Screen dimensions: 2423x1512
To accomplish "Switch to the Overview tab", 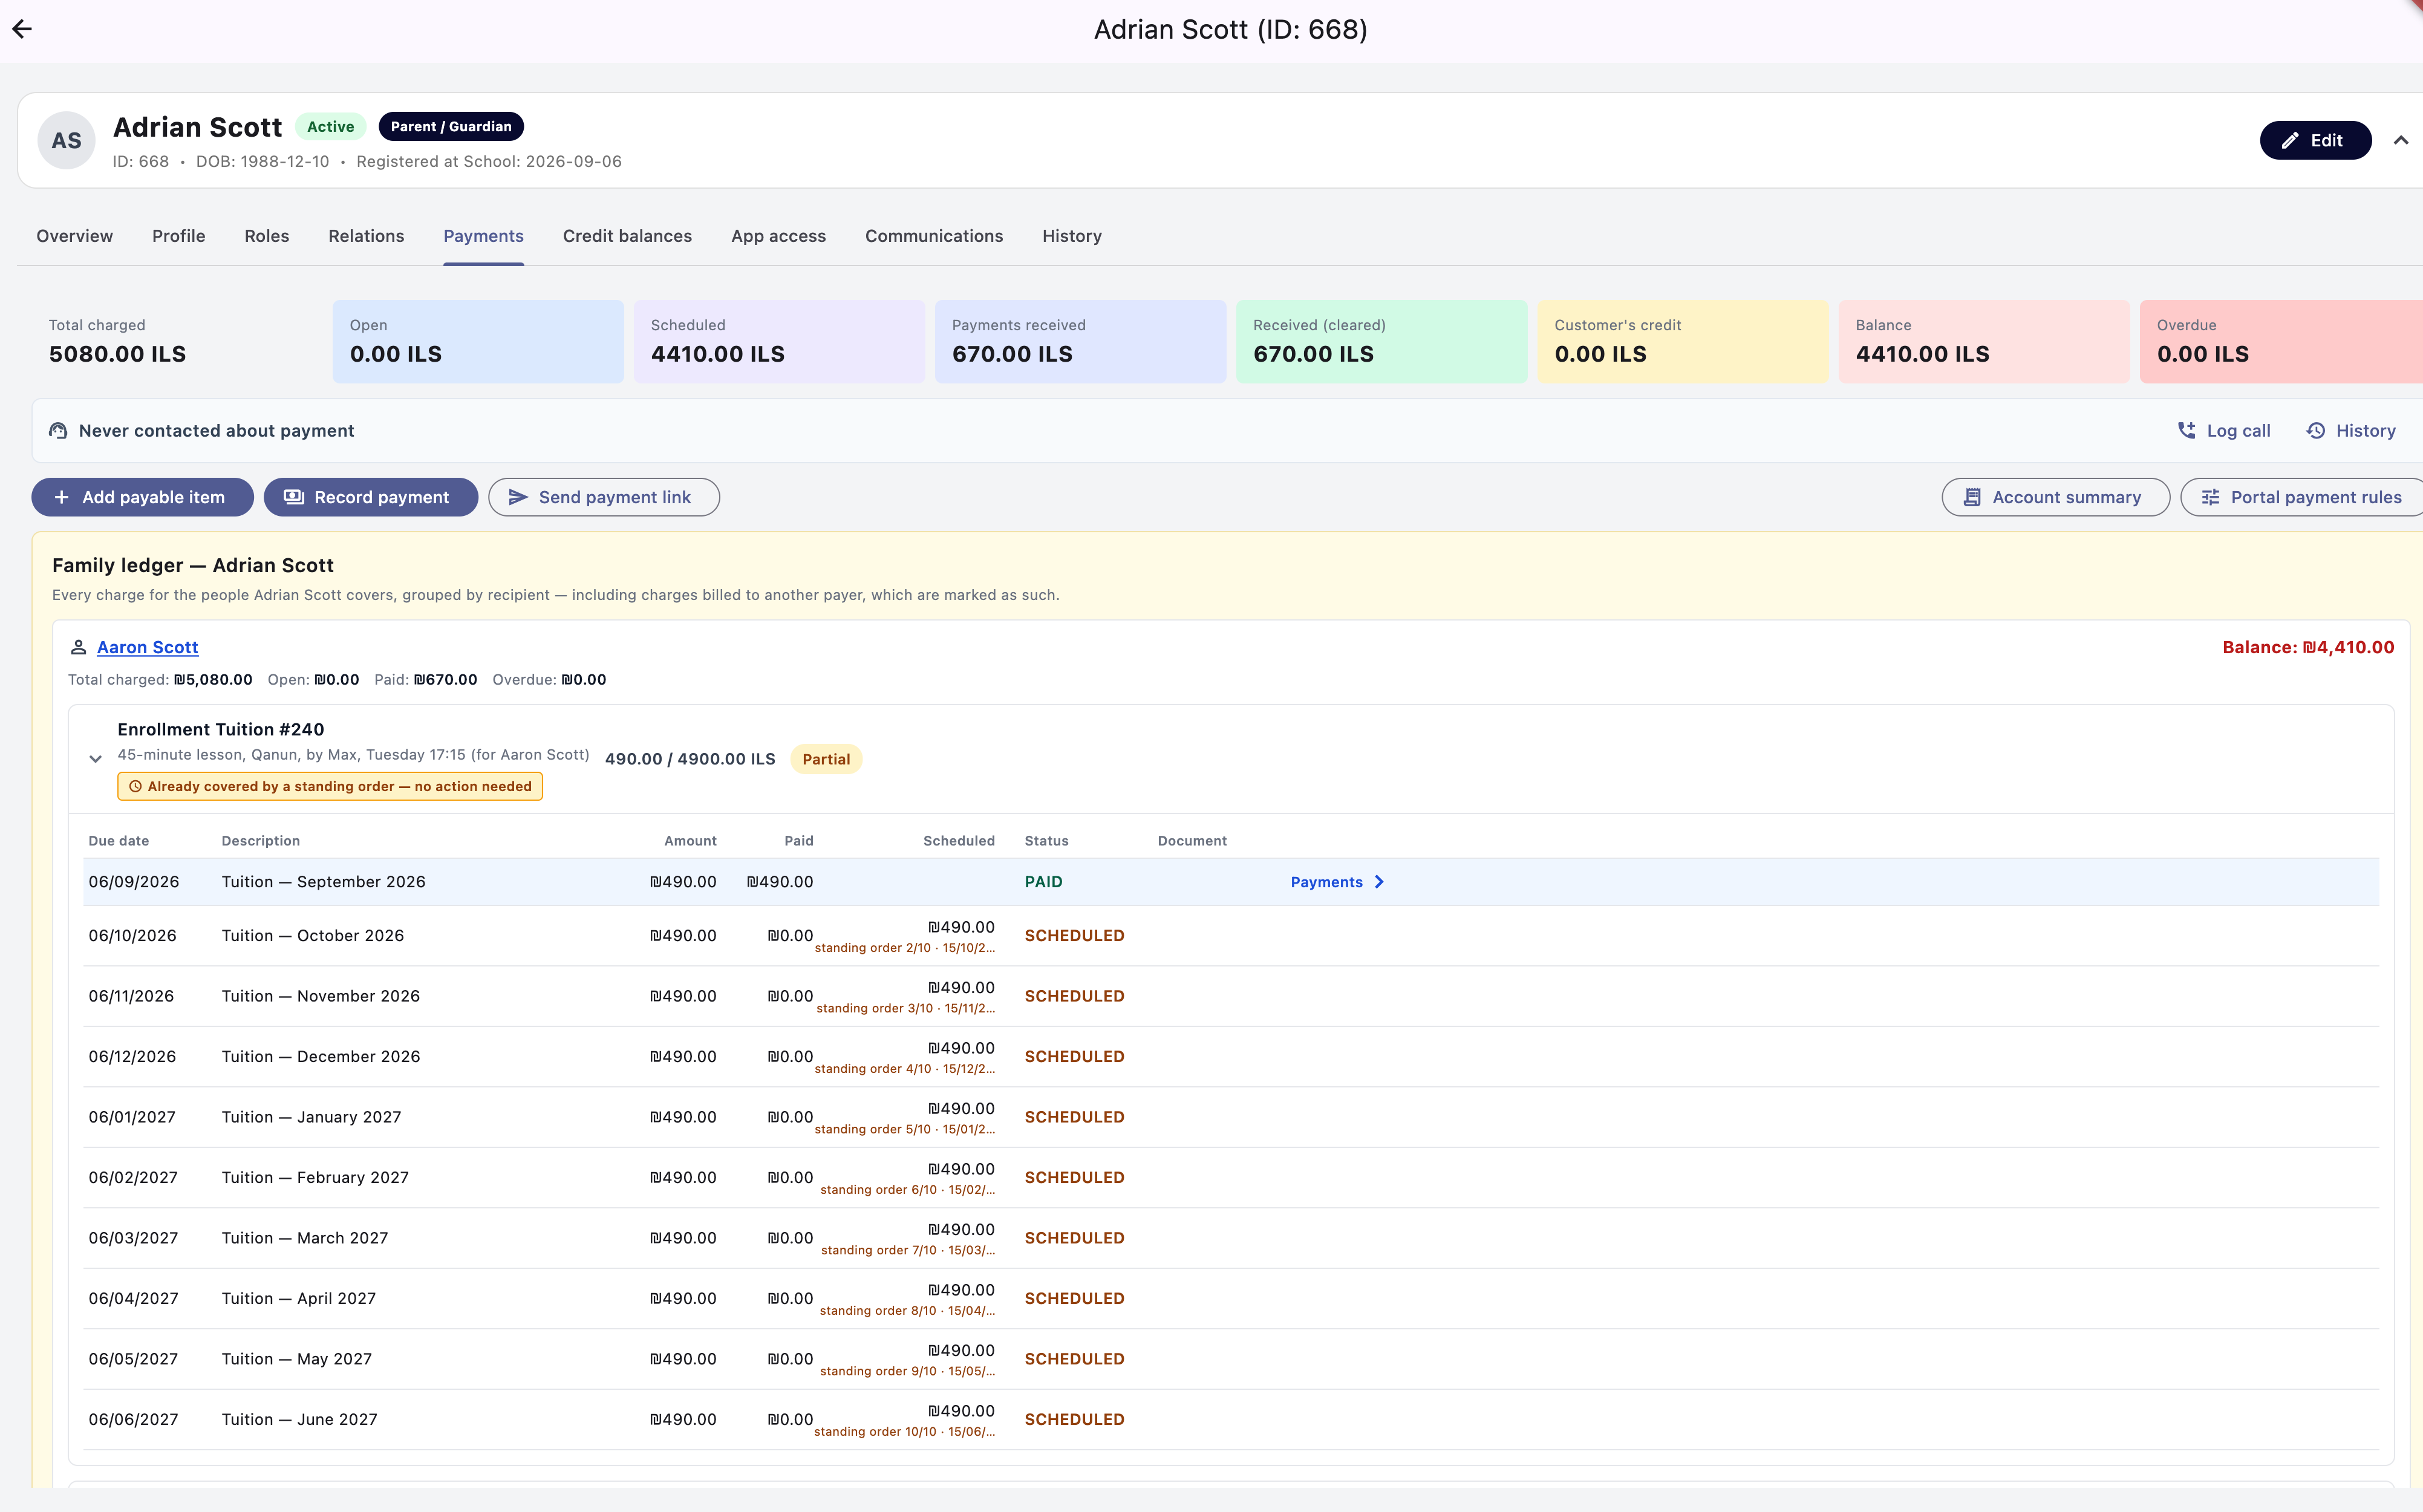I will (x=75, y=236).
